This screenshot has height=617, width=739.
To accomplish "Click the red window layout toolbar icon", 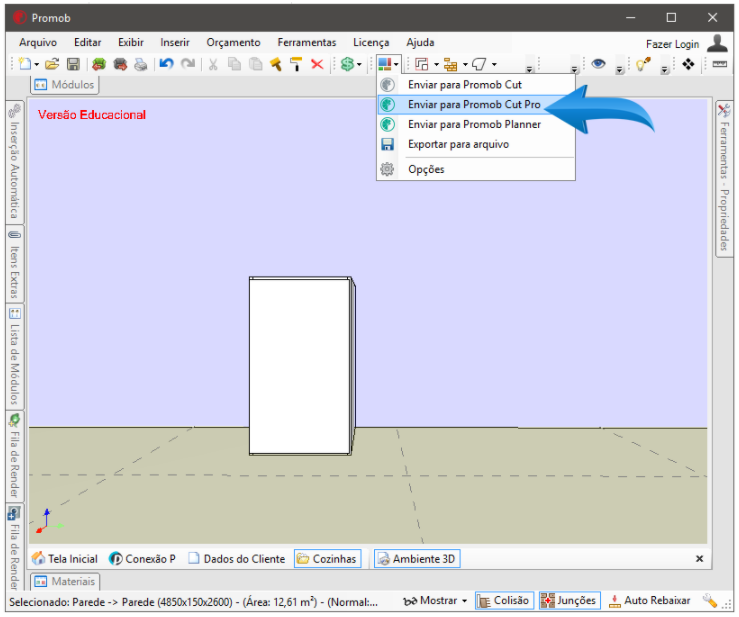I will click(422, 64).
